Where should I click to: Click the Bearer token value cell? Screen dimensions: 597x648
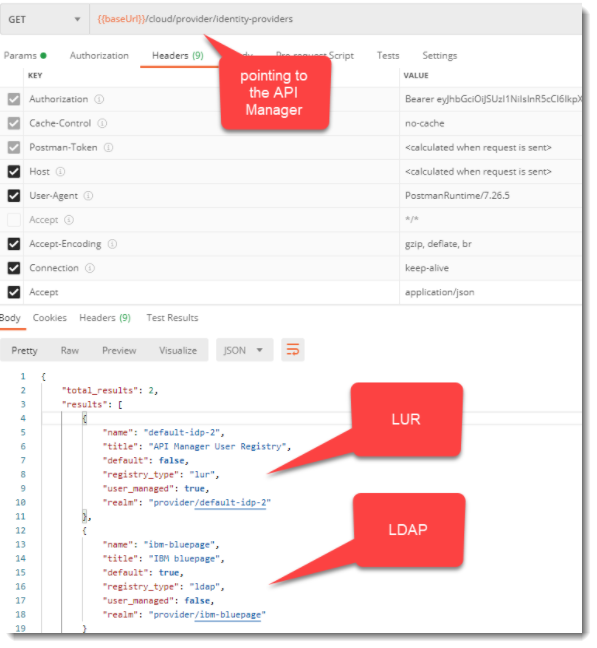pyautogui.click(x=491, y=99)
